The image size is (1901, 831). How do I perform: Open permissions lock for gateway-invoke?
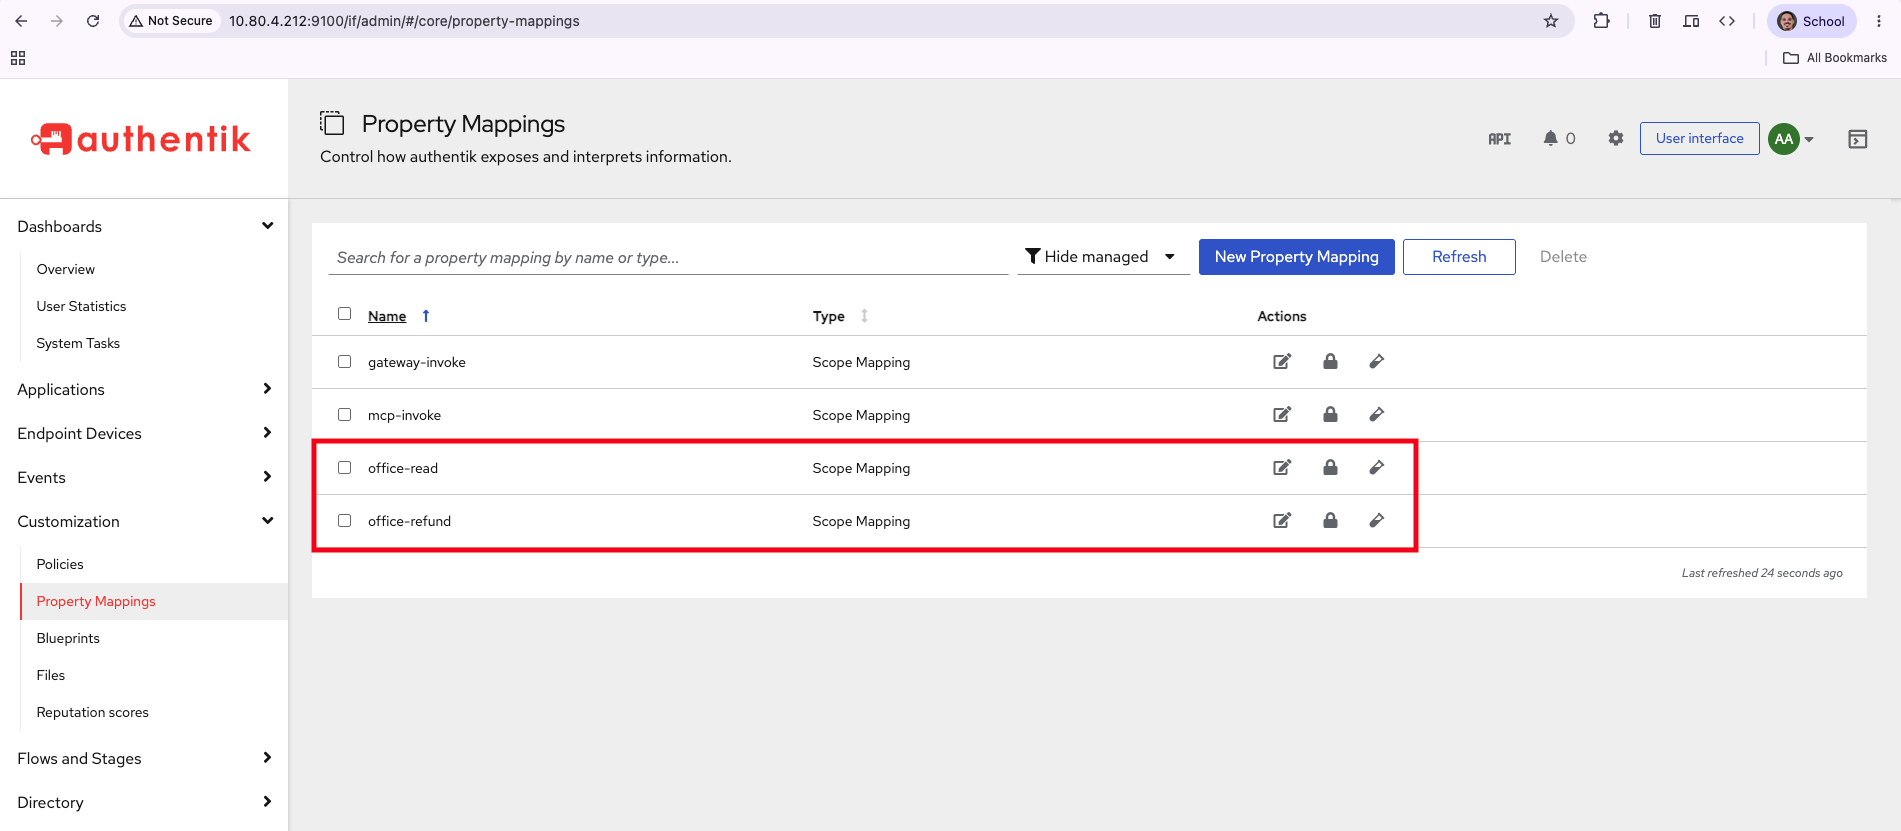coord(1330,361)
